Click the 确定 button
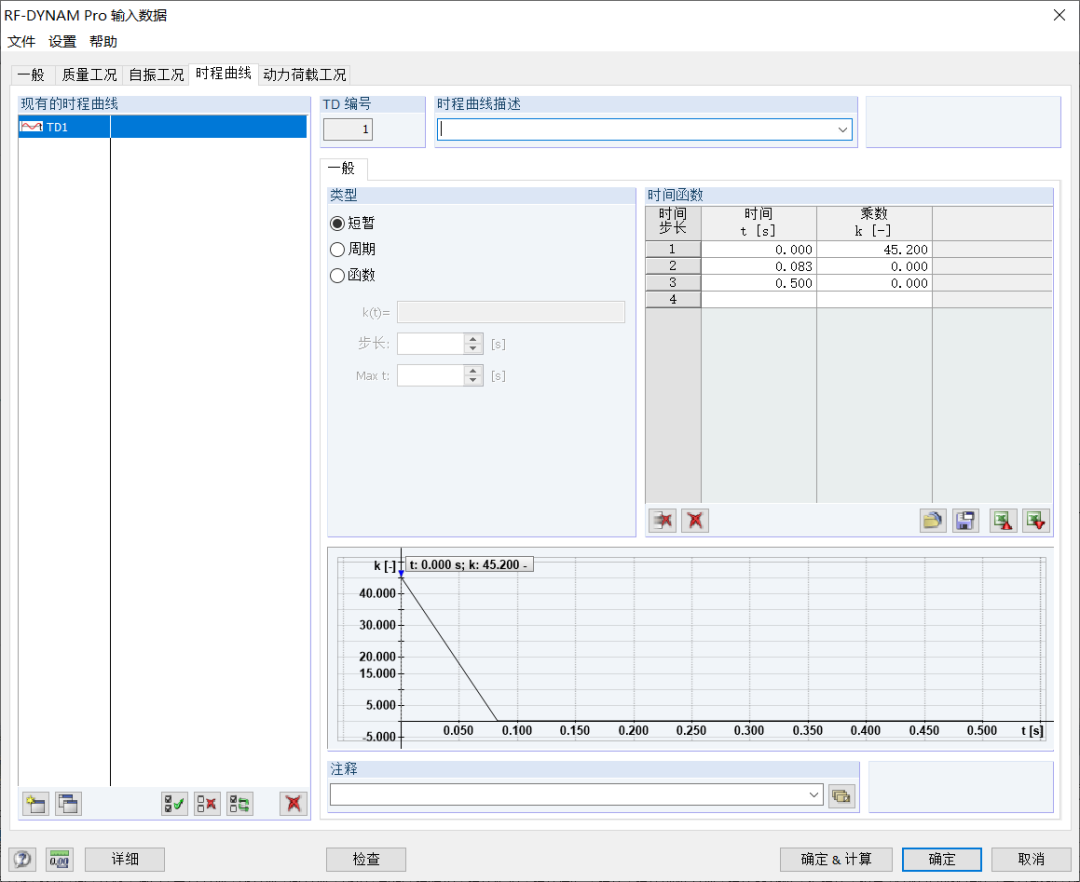Viewport: 1080px width, 882px height. click(x=942, y=859)
